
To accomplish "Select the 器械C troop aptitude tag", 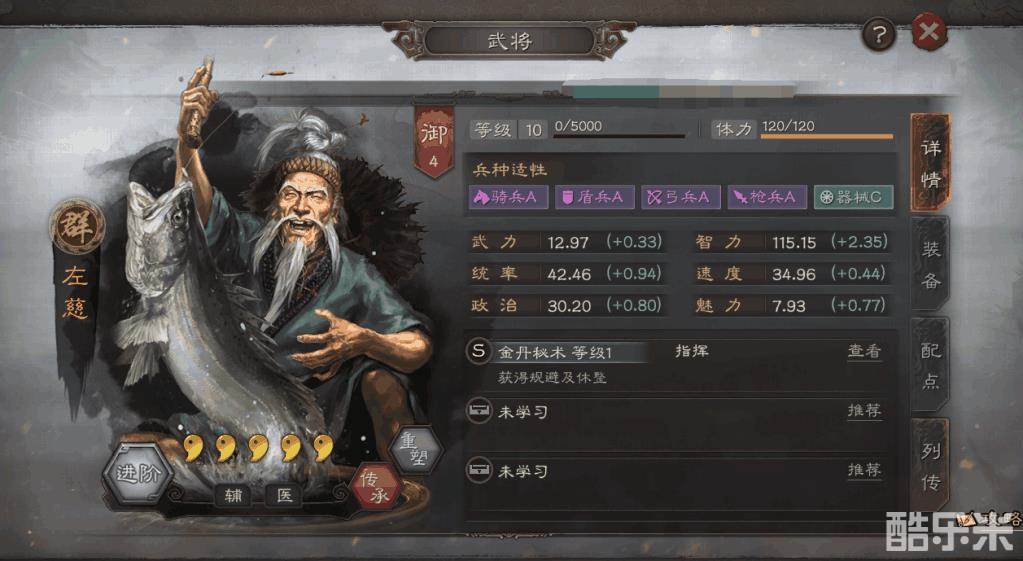I will point(853,197).
